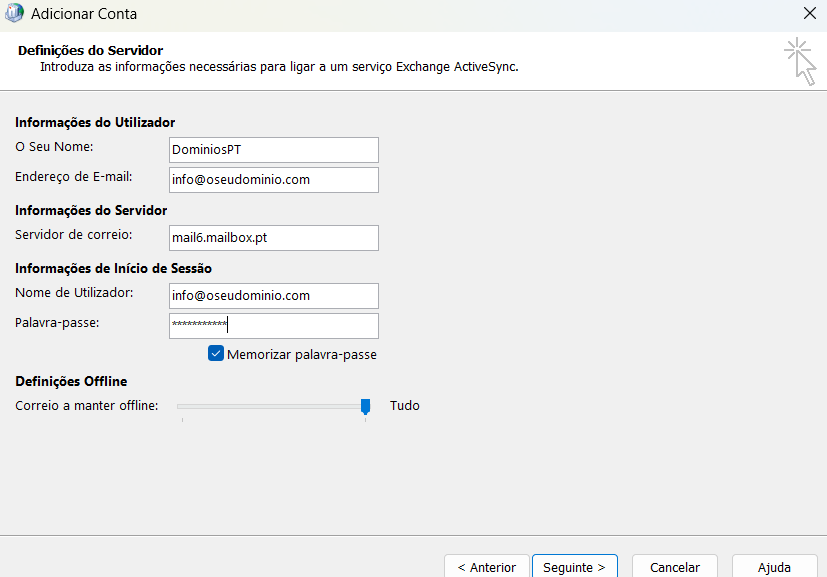Click the Servidor de correio field
Viewport: 827px width, 577px height.
pos(274,238)
